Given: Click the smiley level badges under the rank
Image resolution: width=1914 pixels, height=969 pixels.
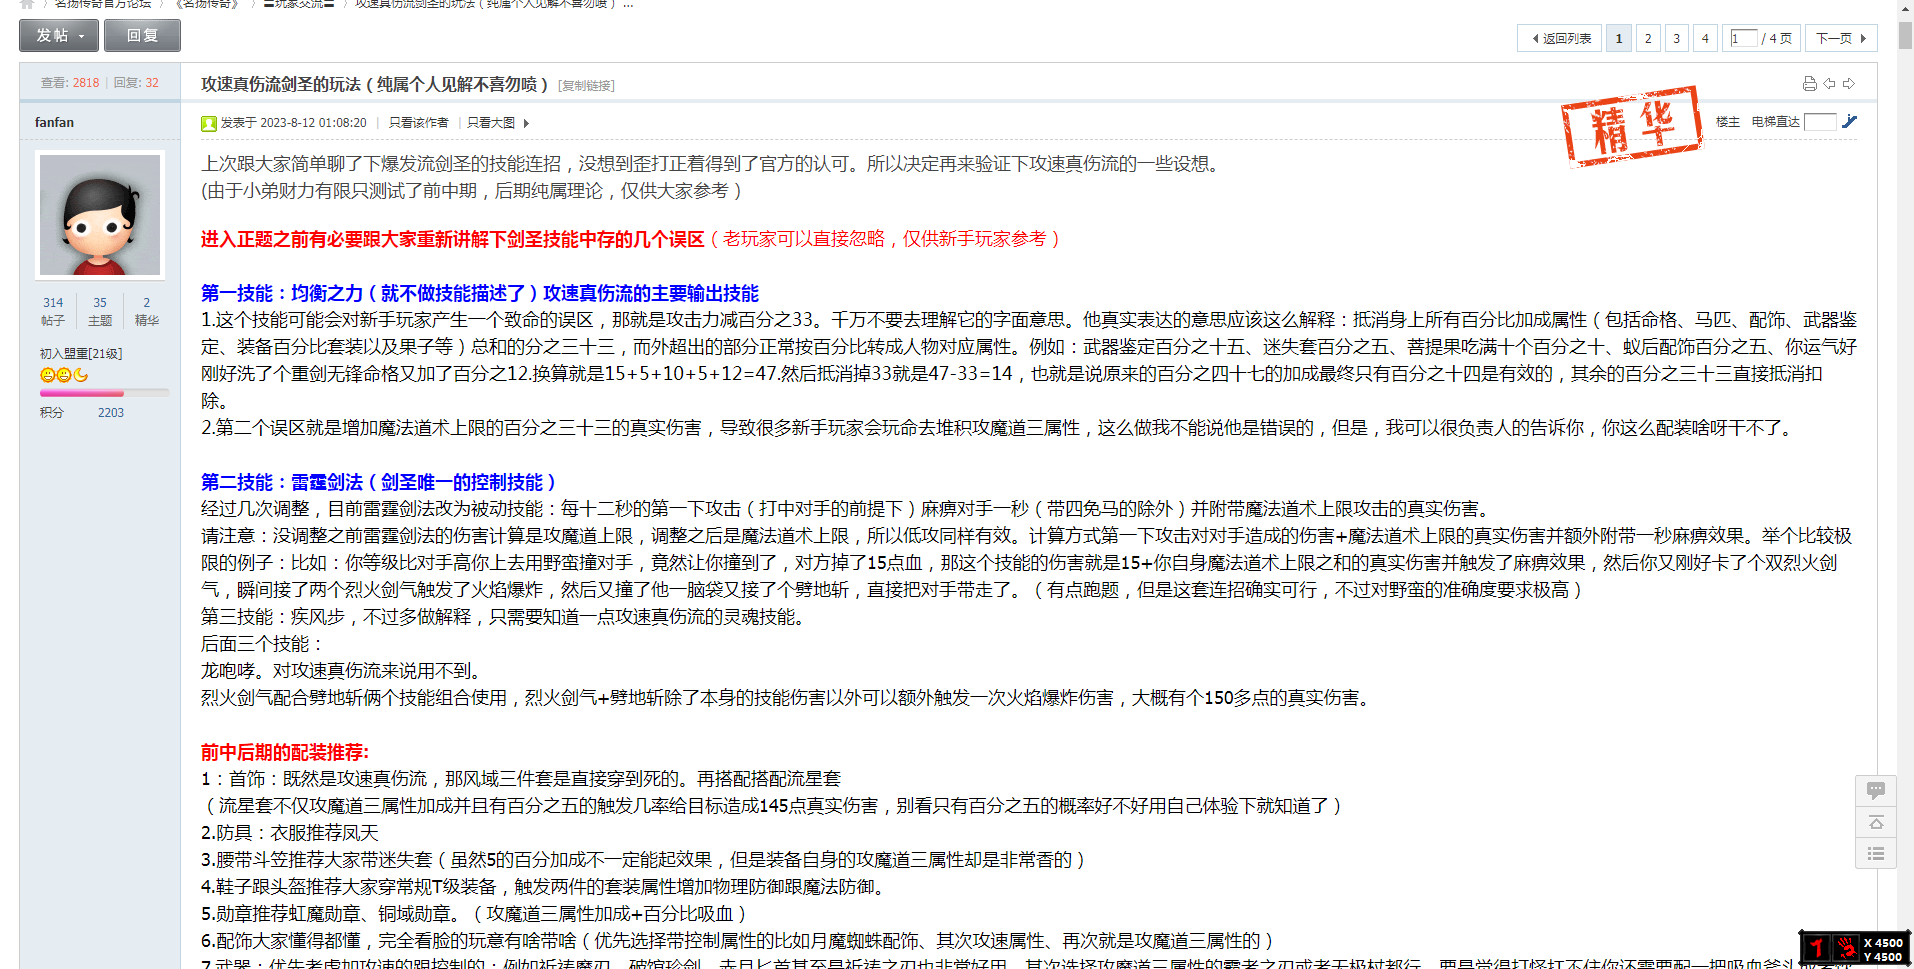Looking at the screenshot, I should 64,375.
